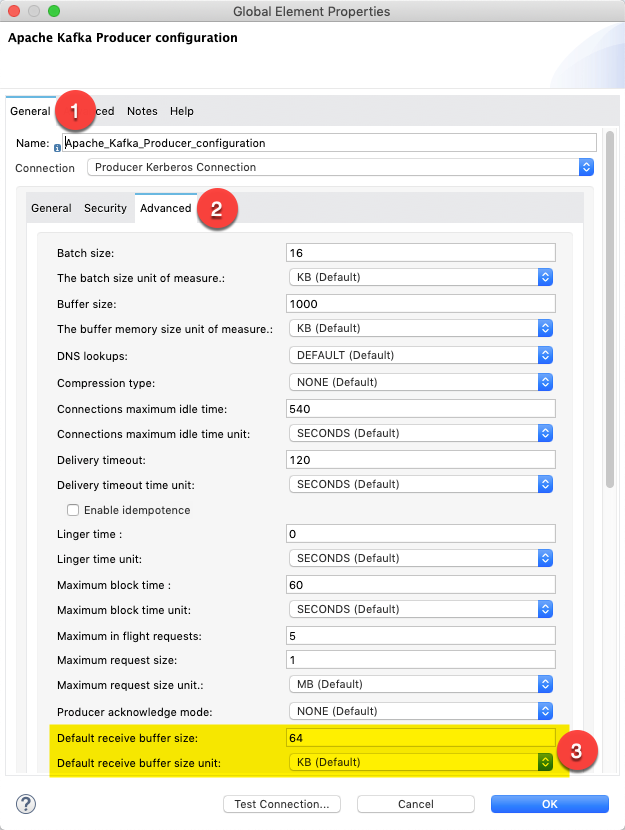Open the help question mark icon
The image size is (625, 830).
(26, 804)
